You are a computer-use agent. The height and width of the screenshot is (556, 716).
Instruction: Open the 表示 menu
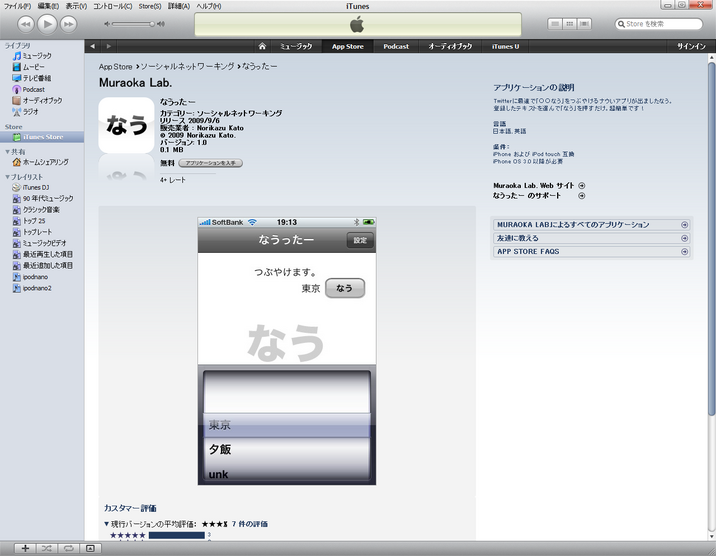76,6
